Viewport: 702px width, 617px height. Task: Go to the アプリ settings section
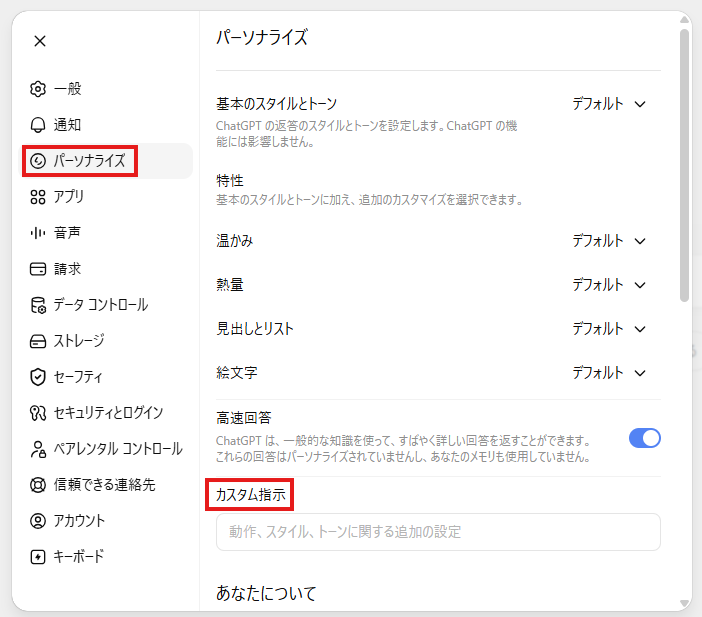107,197
